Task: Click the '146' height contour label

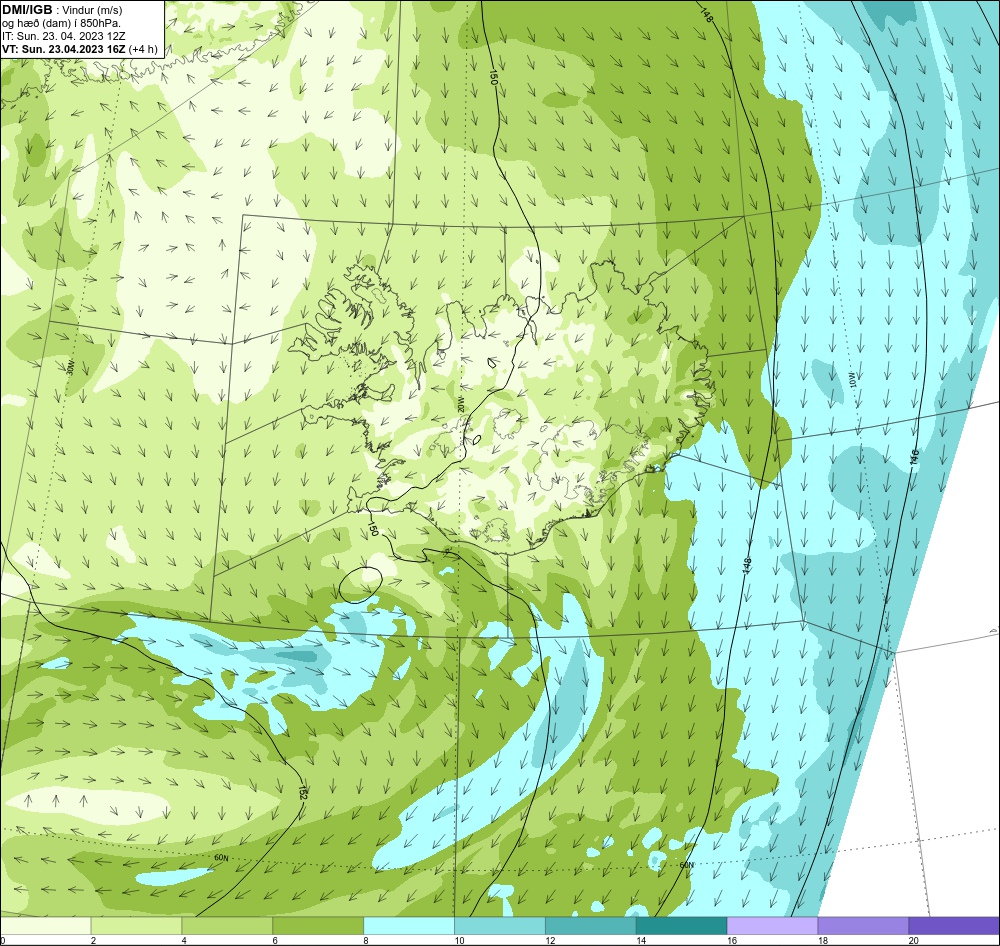Action: [915, 456]
